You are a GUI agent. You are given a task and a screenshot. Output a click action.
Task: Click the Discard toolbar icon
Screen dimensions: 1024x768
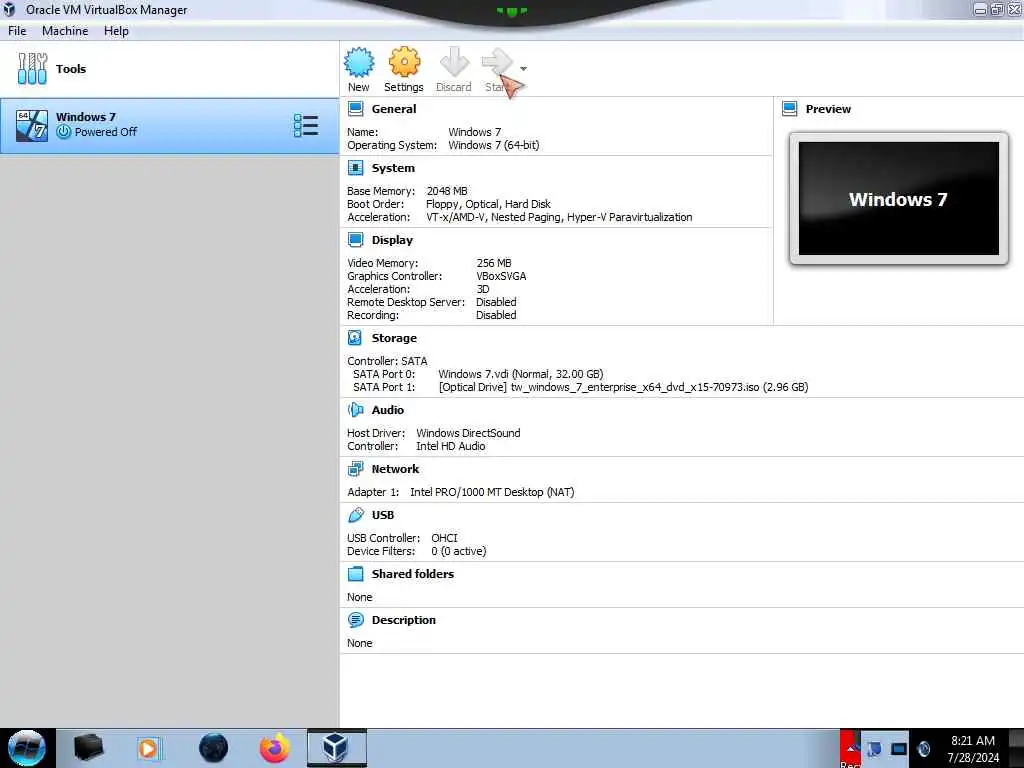[x=453, y=62]
